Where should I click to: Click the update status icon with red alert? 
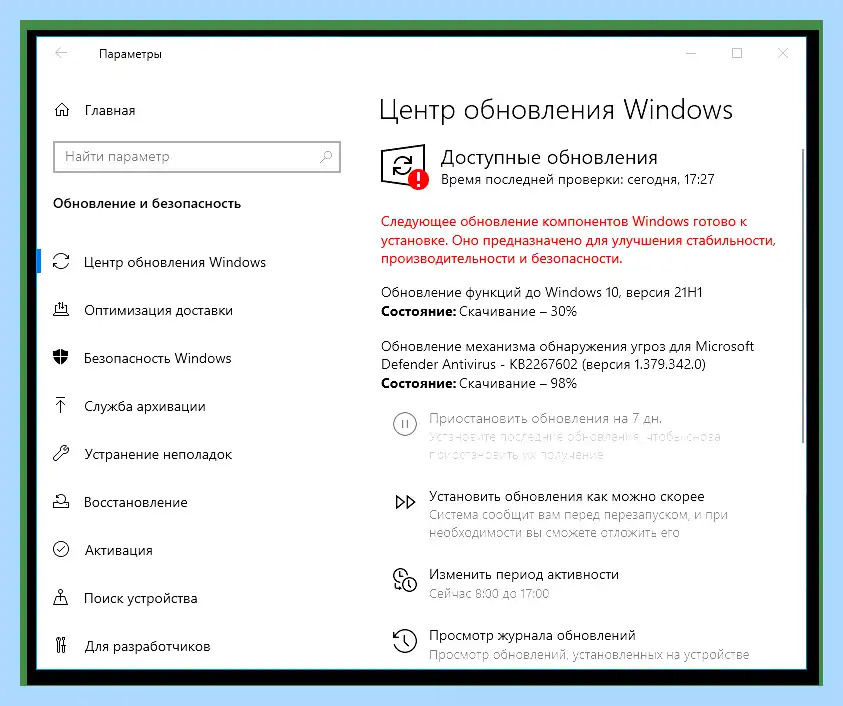coord(404,166)
